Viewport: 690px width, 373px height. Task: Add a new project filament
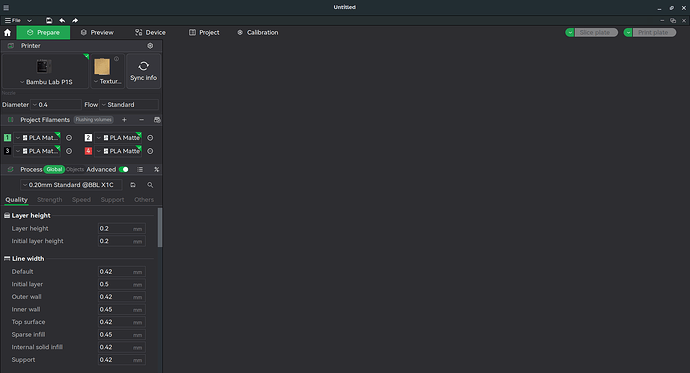coord(124,120)
